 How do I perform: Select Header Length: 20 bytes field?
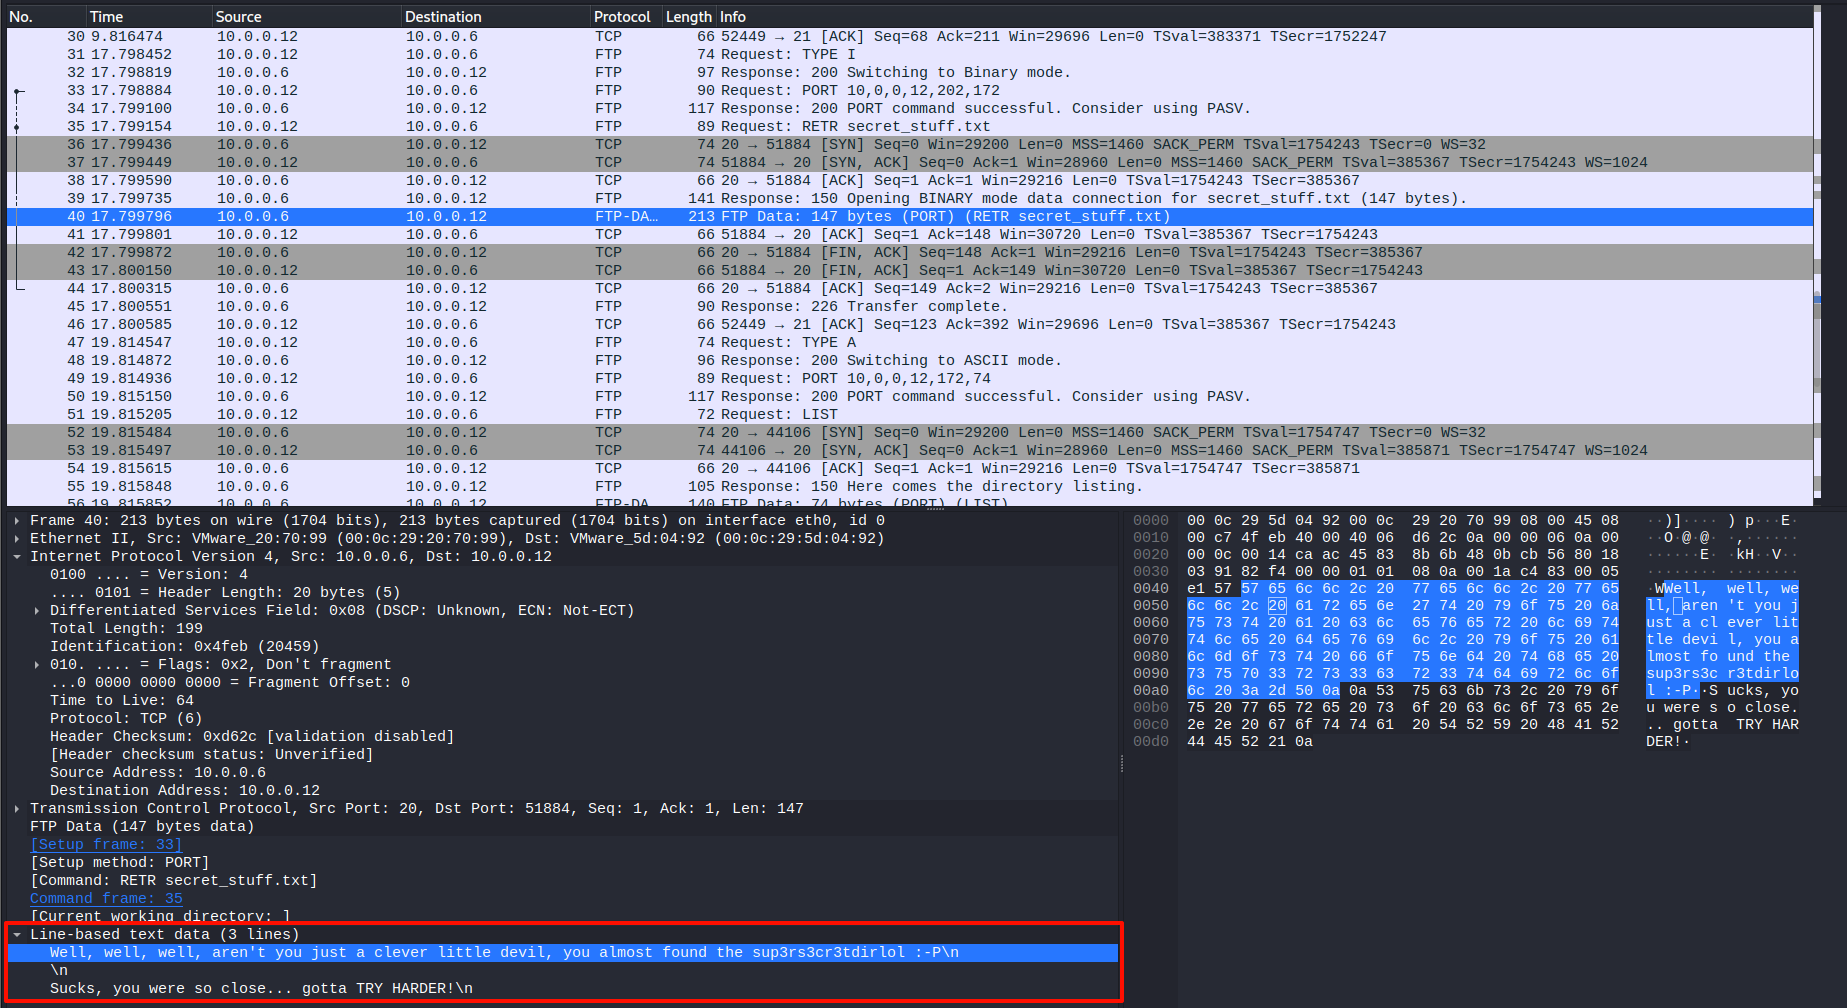(x=562, y=593)
